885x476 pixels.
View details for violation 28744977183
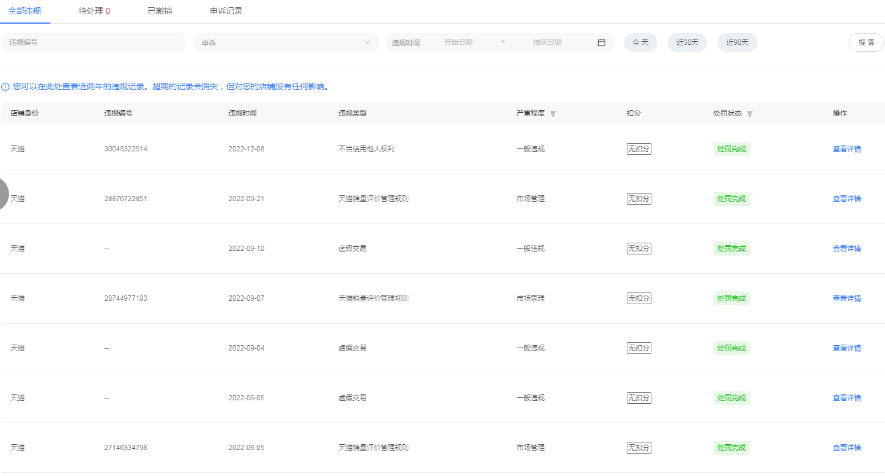click(847, 298)
